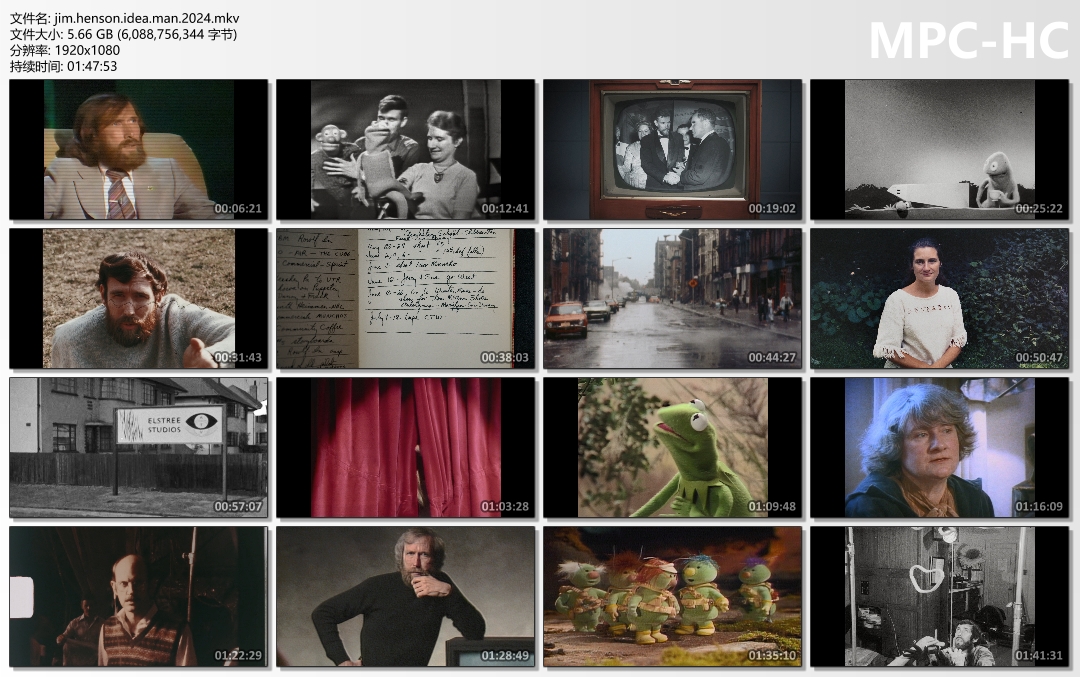1080x677 pixels.
Task: Click bald man in vest thumbnail at 01:22:29
Action: (139, 596)
